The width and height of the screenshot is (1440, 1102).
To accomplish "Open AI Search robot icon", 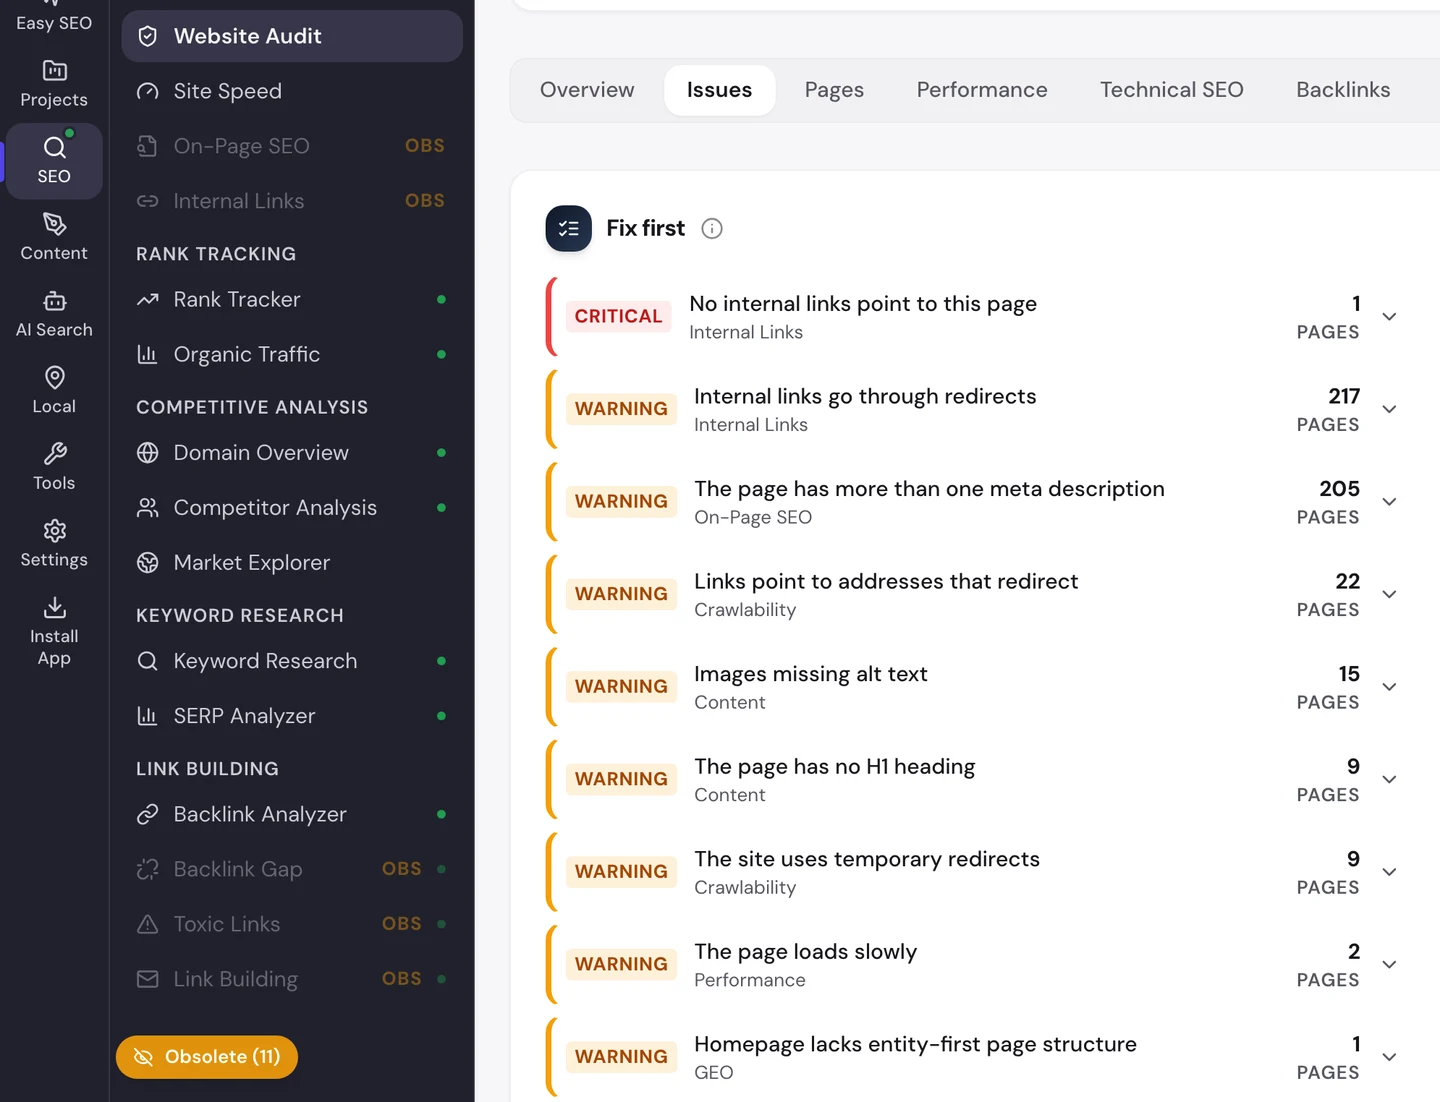I will [54, 301].
